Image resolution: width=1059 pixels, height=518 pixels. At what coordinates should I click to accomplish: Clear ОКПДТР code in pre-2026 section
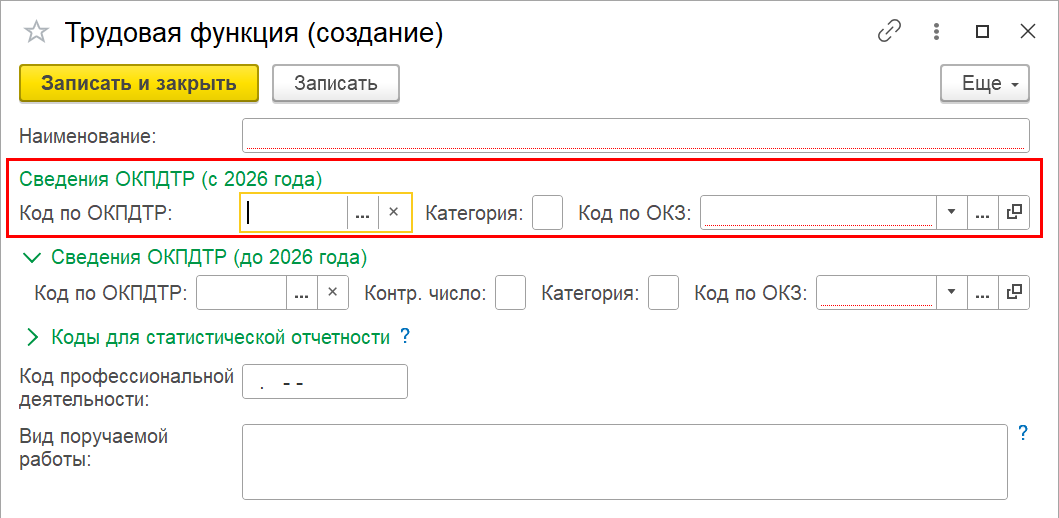pos(332,293)
